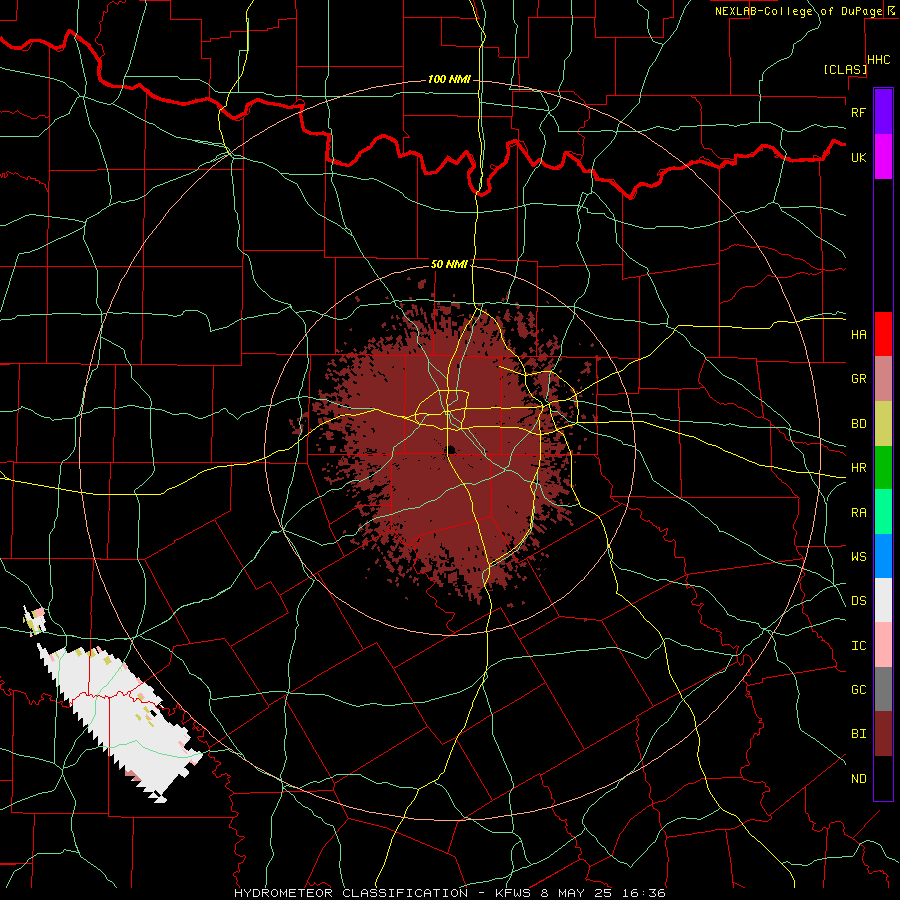
Task: Click the 'UK' legend label
Action: point(858,157)
